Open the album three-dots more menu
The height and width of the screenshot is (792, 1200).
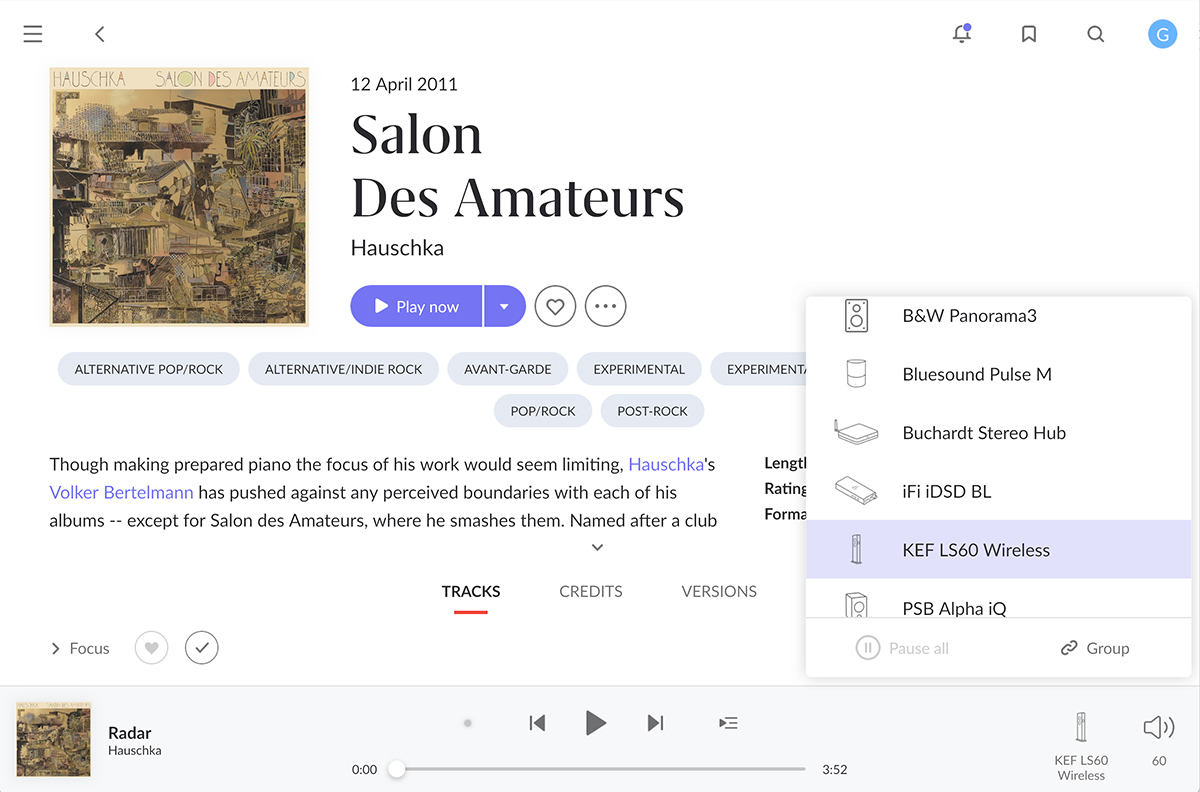605,307
